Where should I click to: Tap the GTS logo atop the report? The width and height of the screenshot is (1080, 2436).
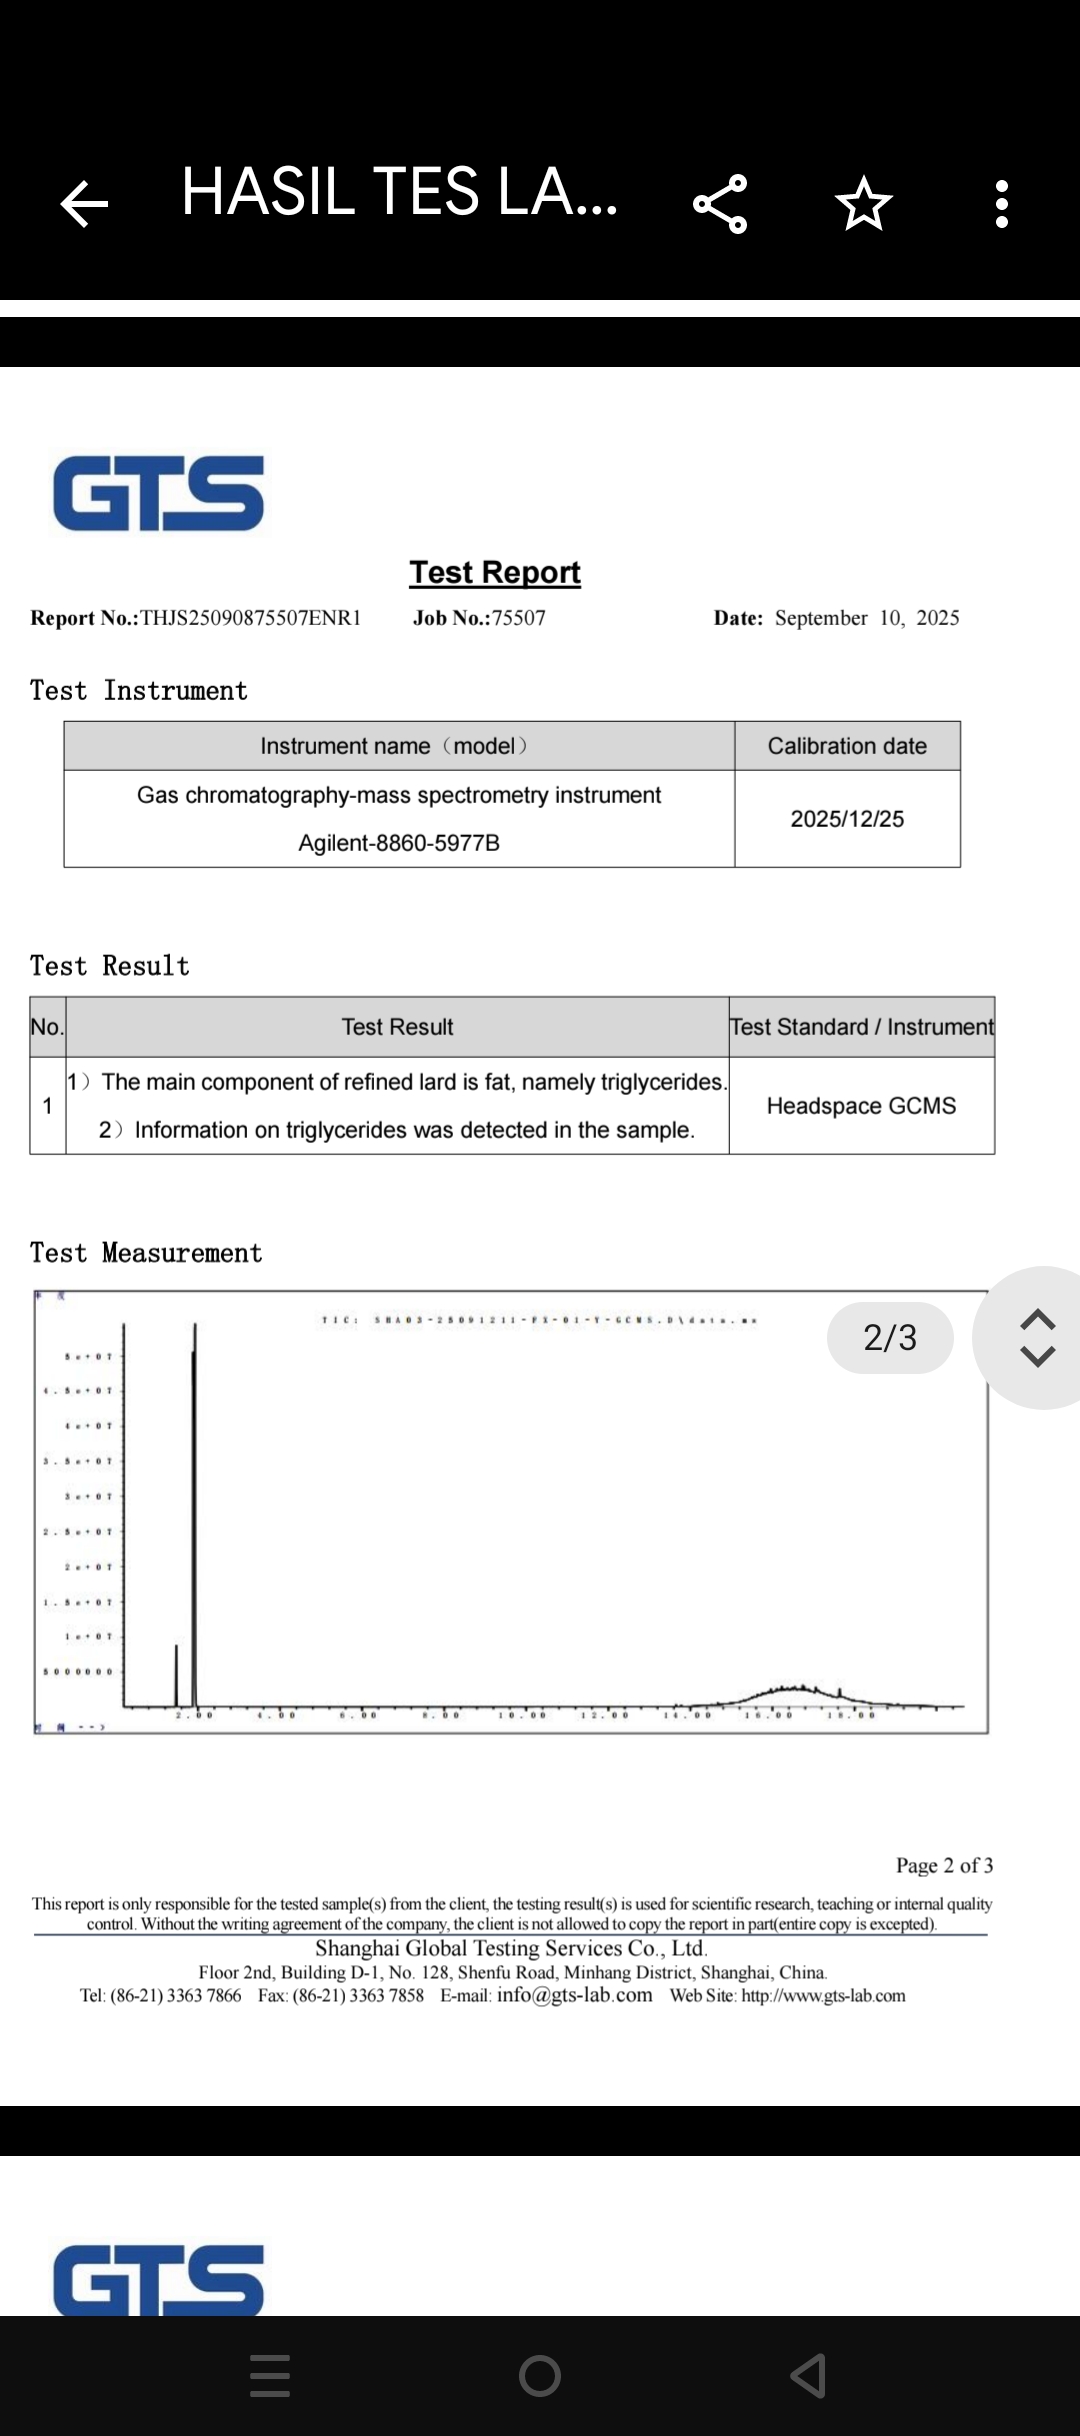[158, 493]
